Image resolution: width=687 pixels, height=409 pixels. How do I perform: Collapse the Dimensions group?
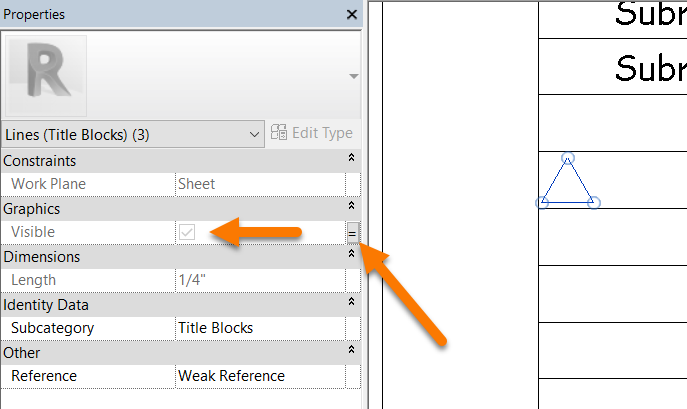coord(351,256)
